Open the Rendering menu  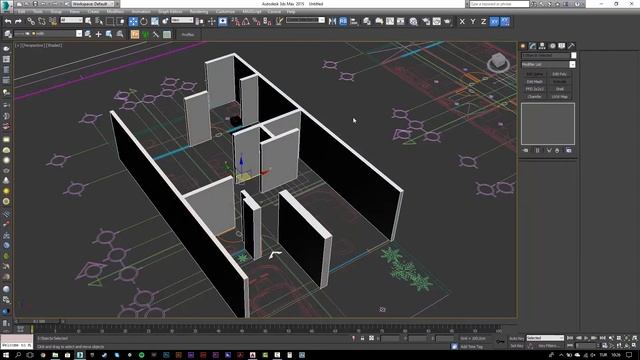click(x=198, y=12)
